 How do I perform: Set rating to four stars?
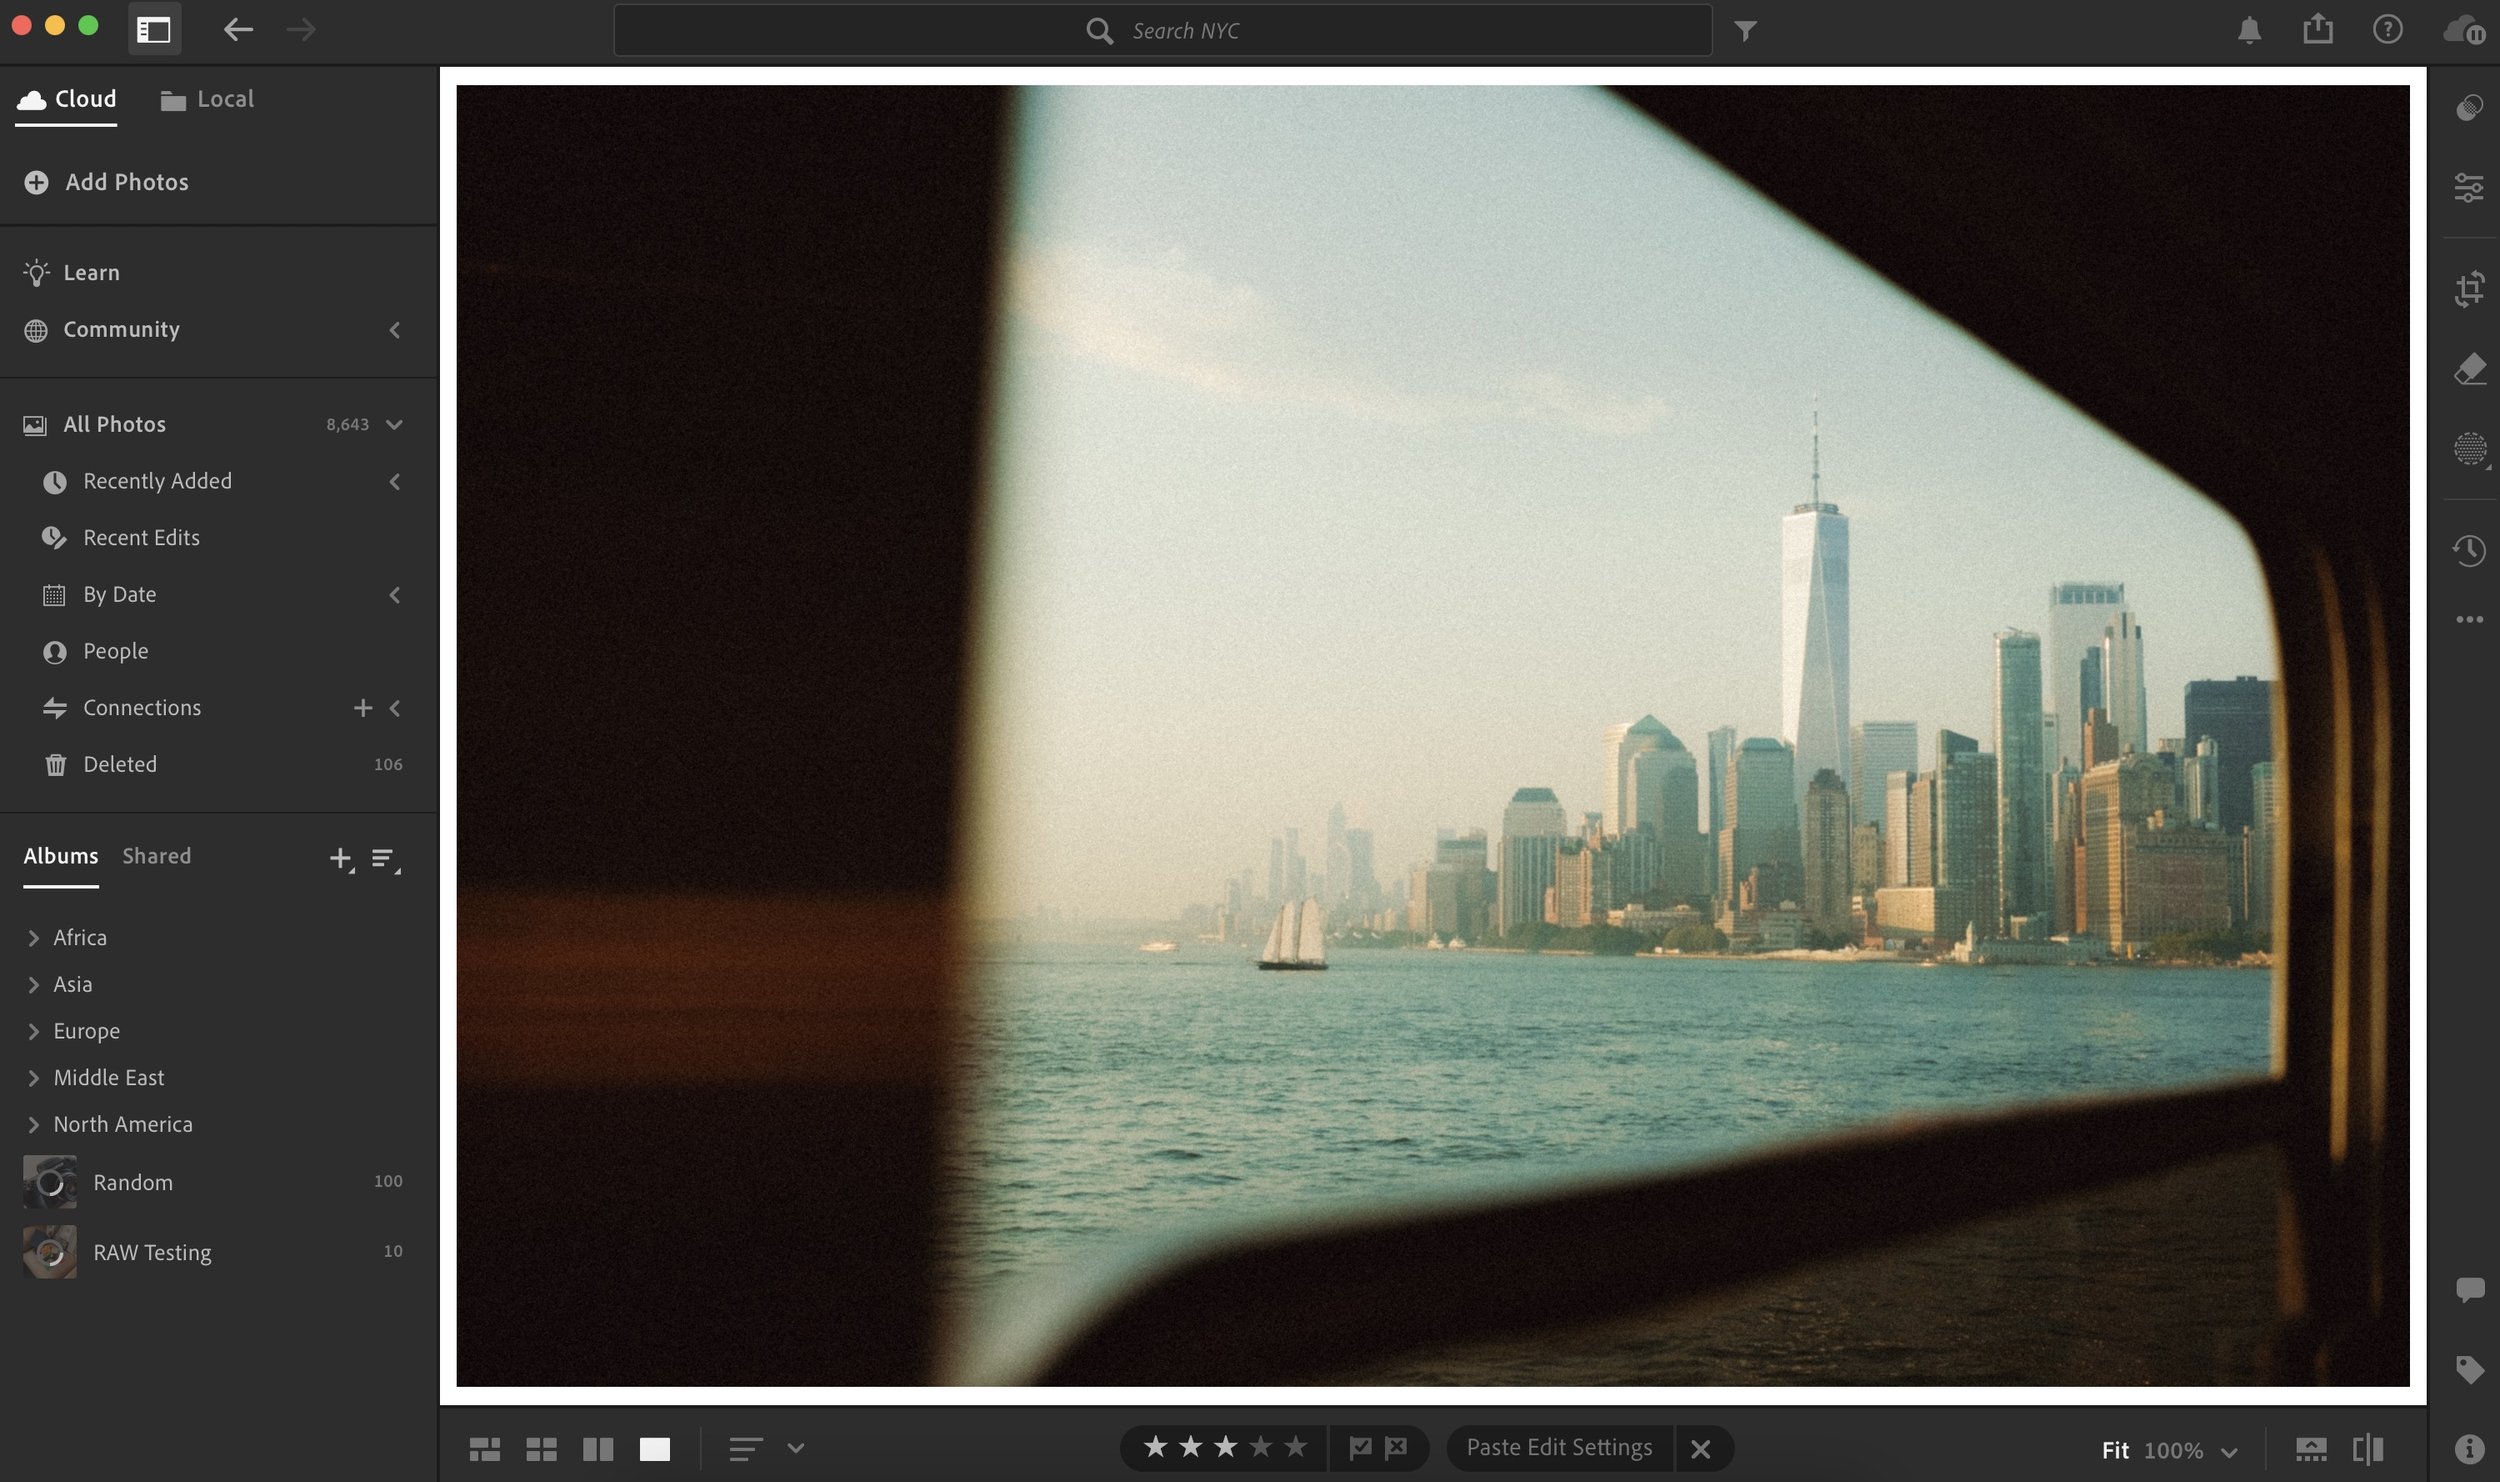pyautogui.click(x=1260, y=1446)
